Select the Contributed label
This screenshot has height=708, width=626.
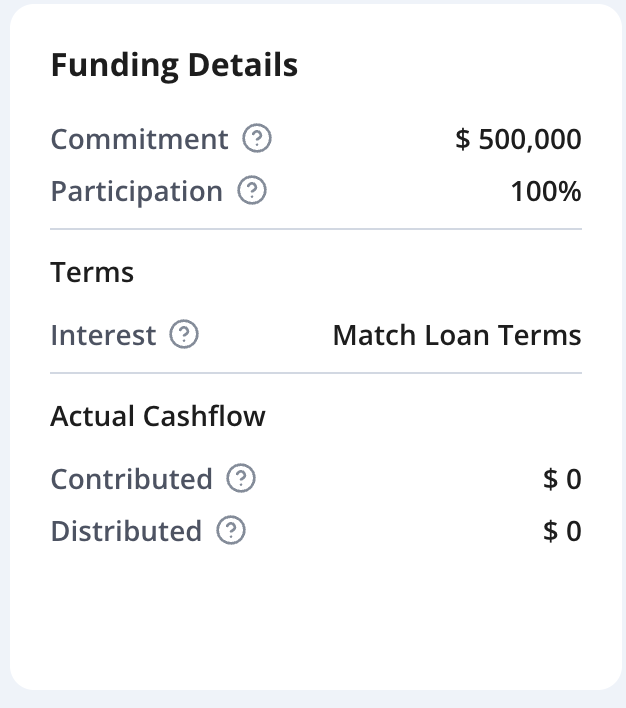131,479
